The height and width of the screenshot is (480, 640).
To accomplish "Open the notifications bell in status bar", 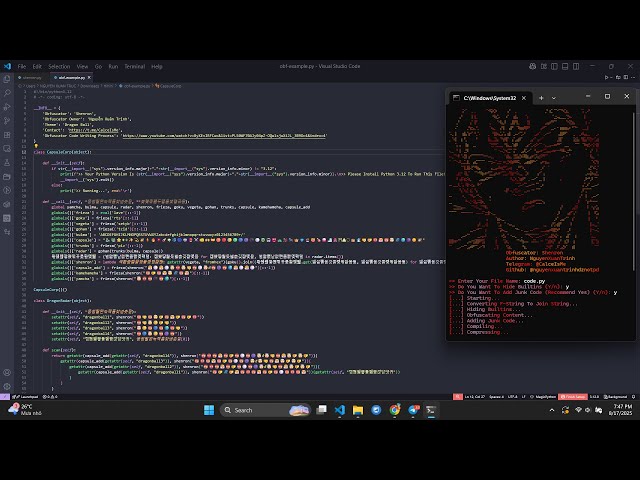I will tap(633, 396).
